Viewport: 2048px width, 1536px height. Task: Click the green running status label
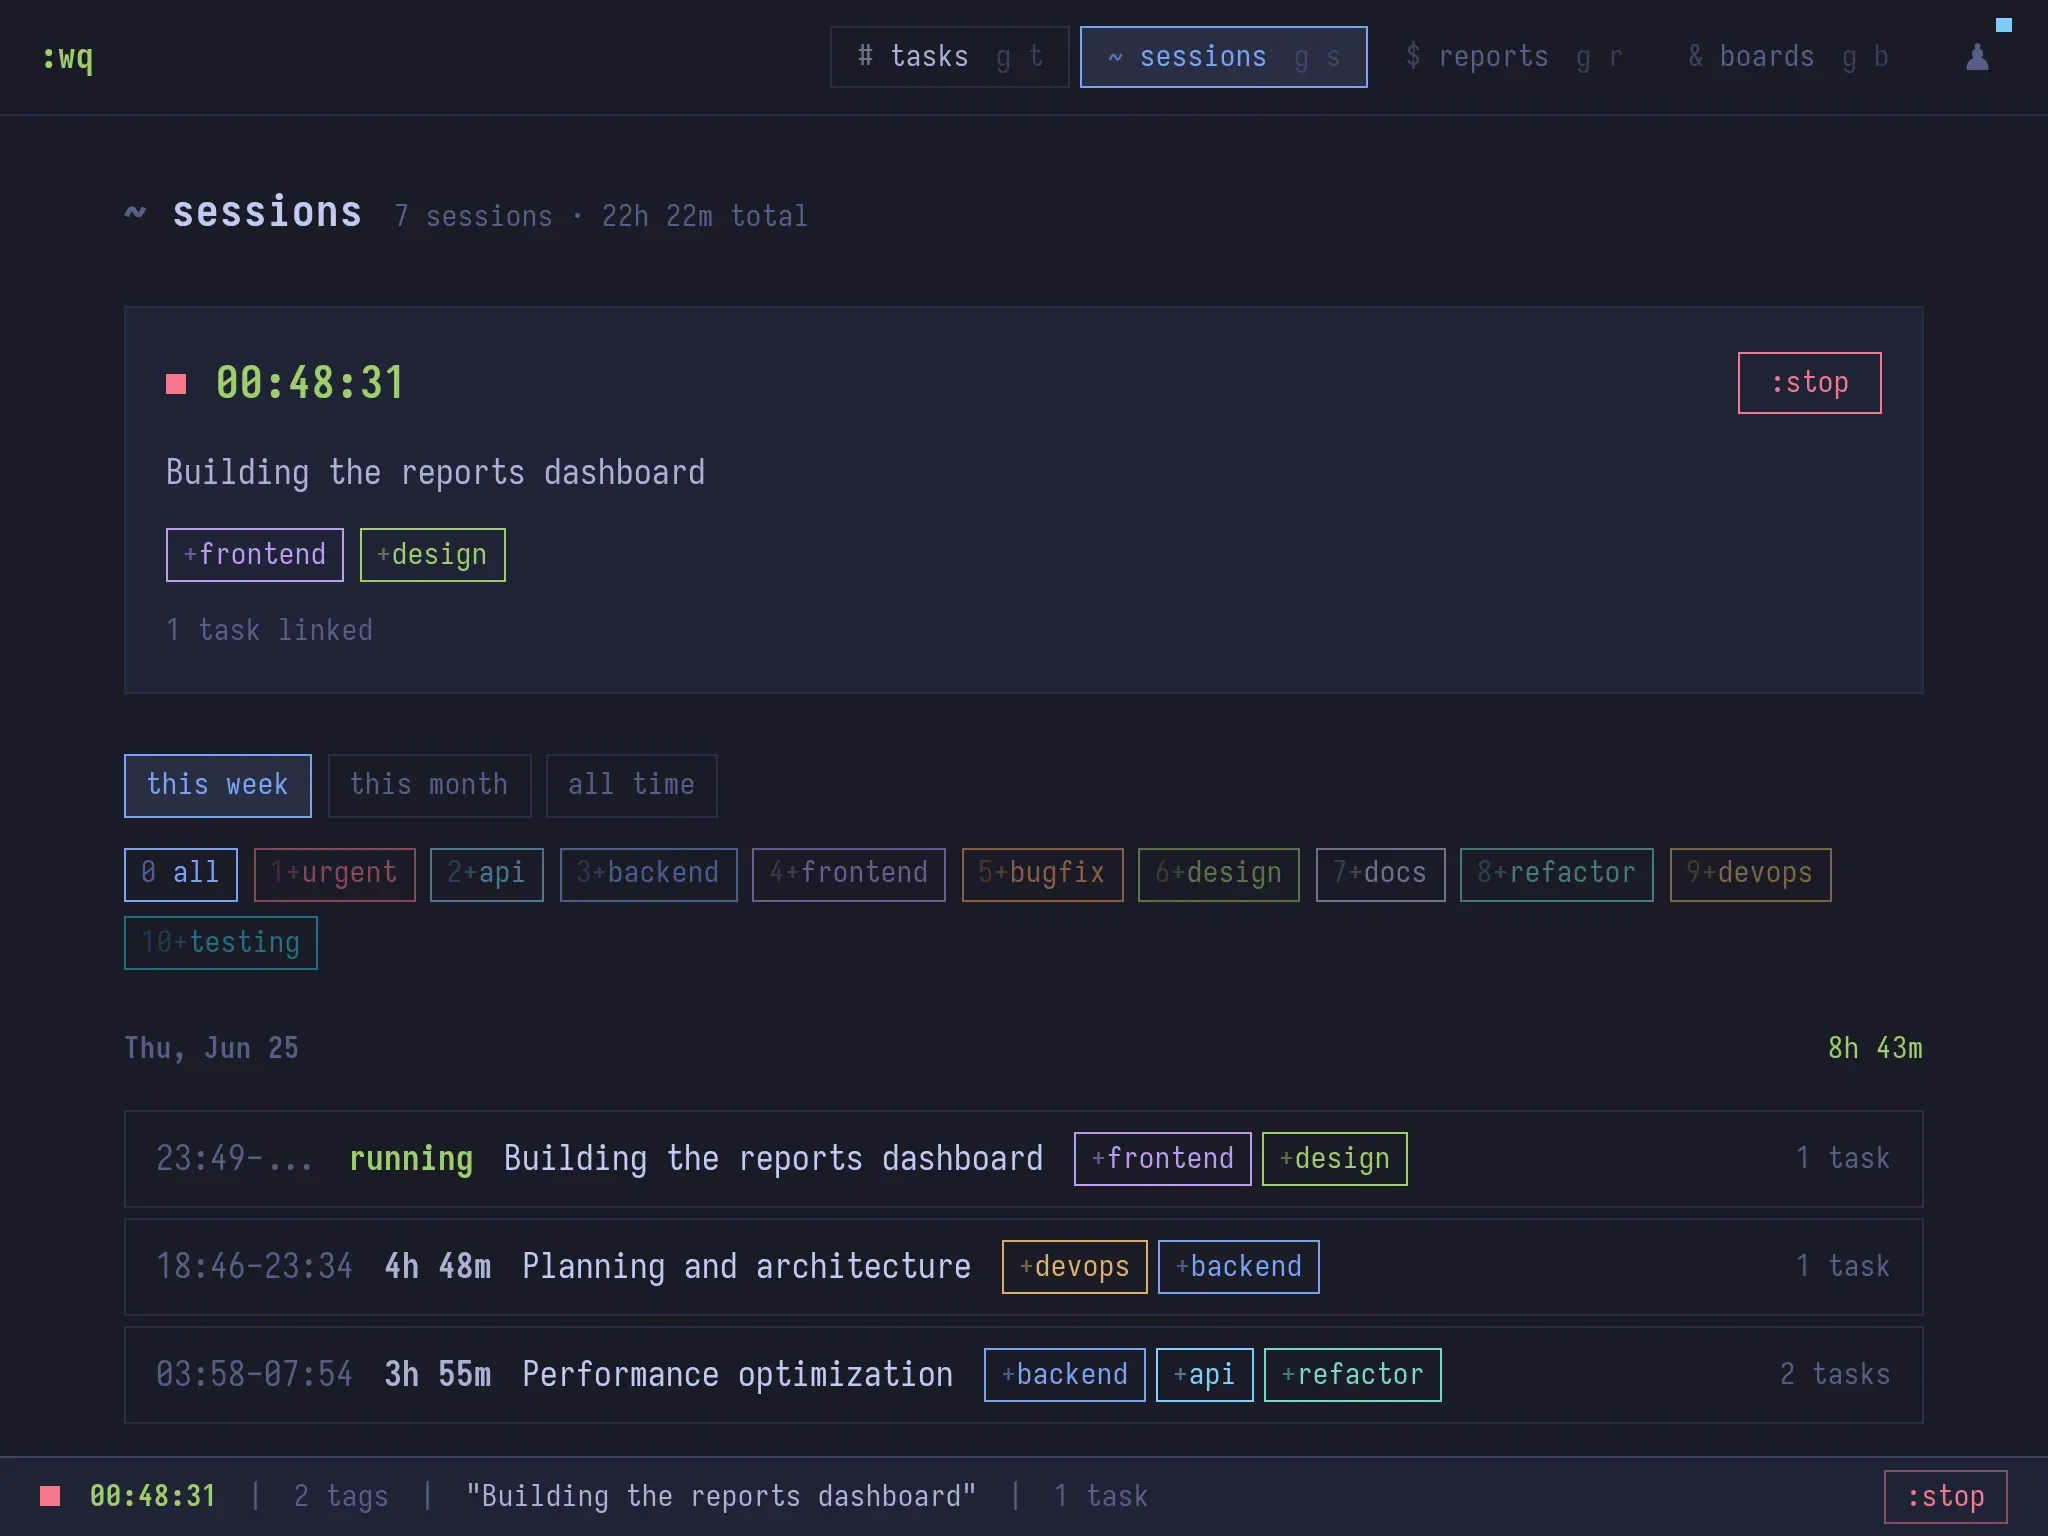411,1159
